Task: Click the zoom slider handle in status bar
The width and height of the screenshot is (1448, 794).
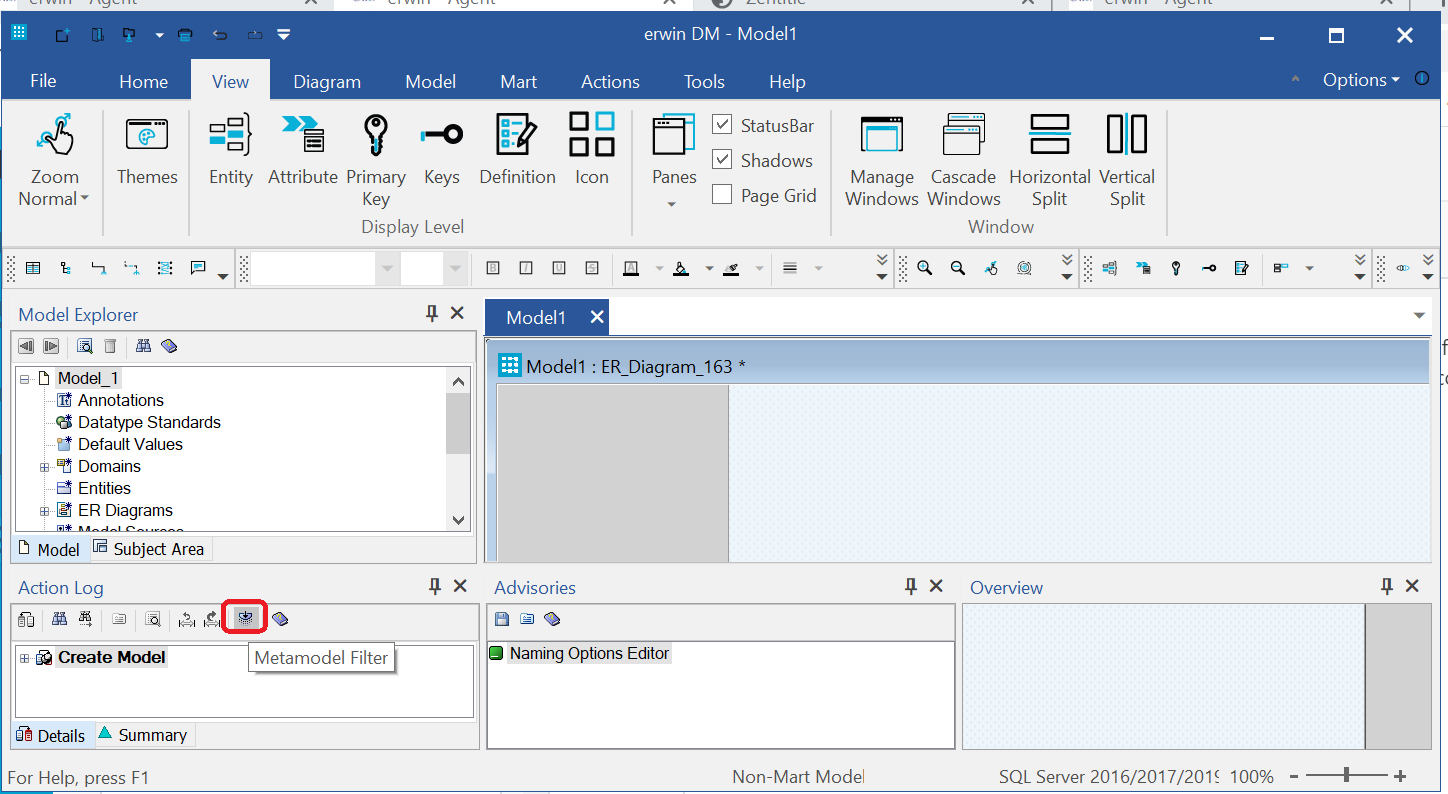Action: (1347, 776)
